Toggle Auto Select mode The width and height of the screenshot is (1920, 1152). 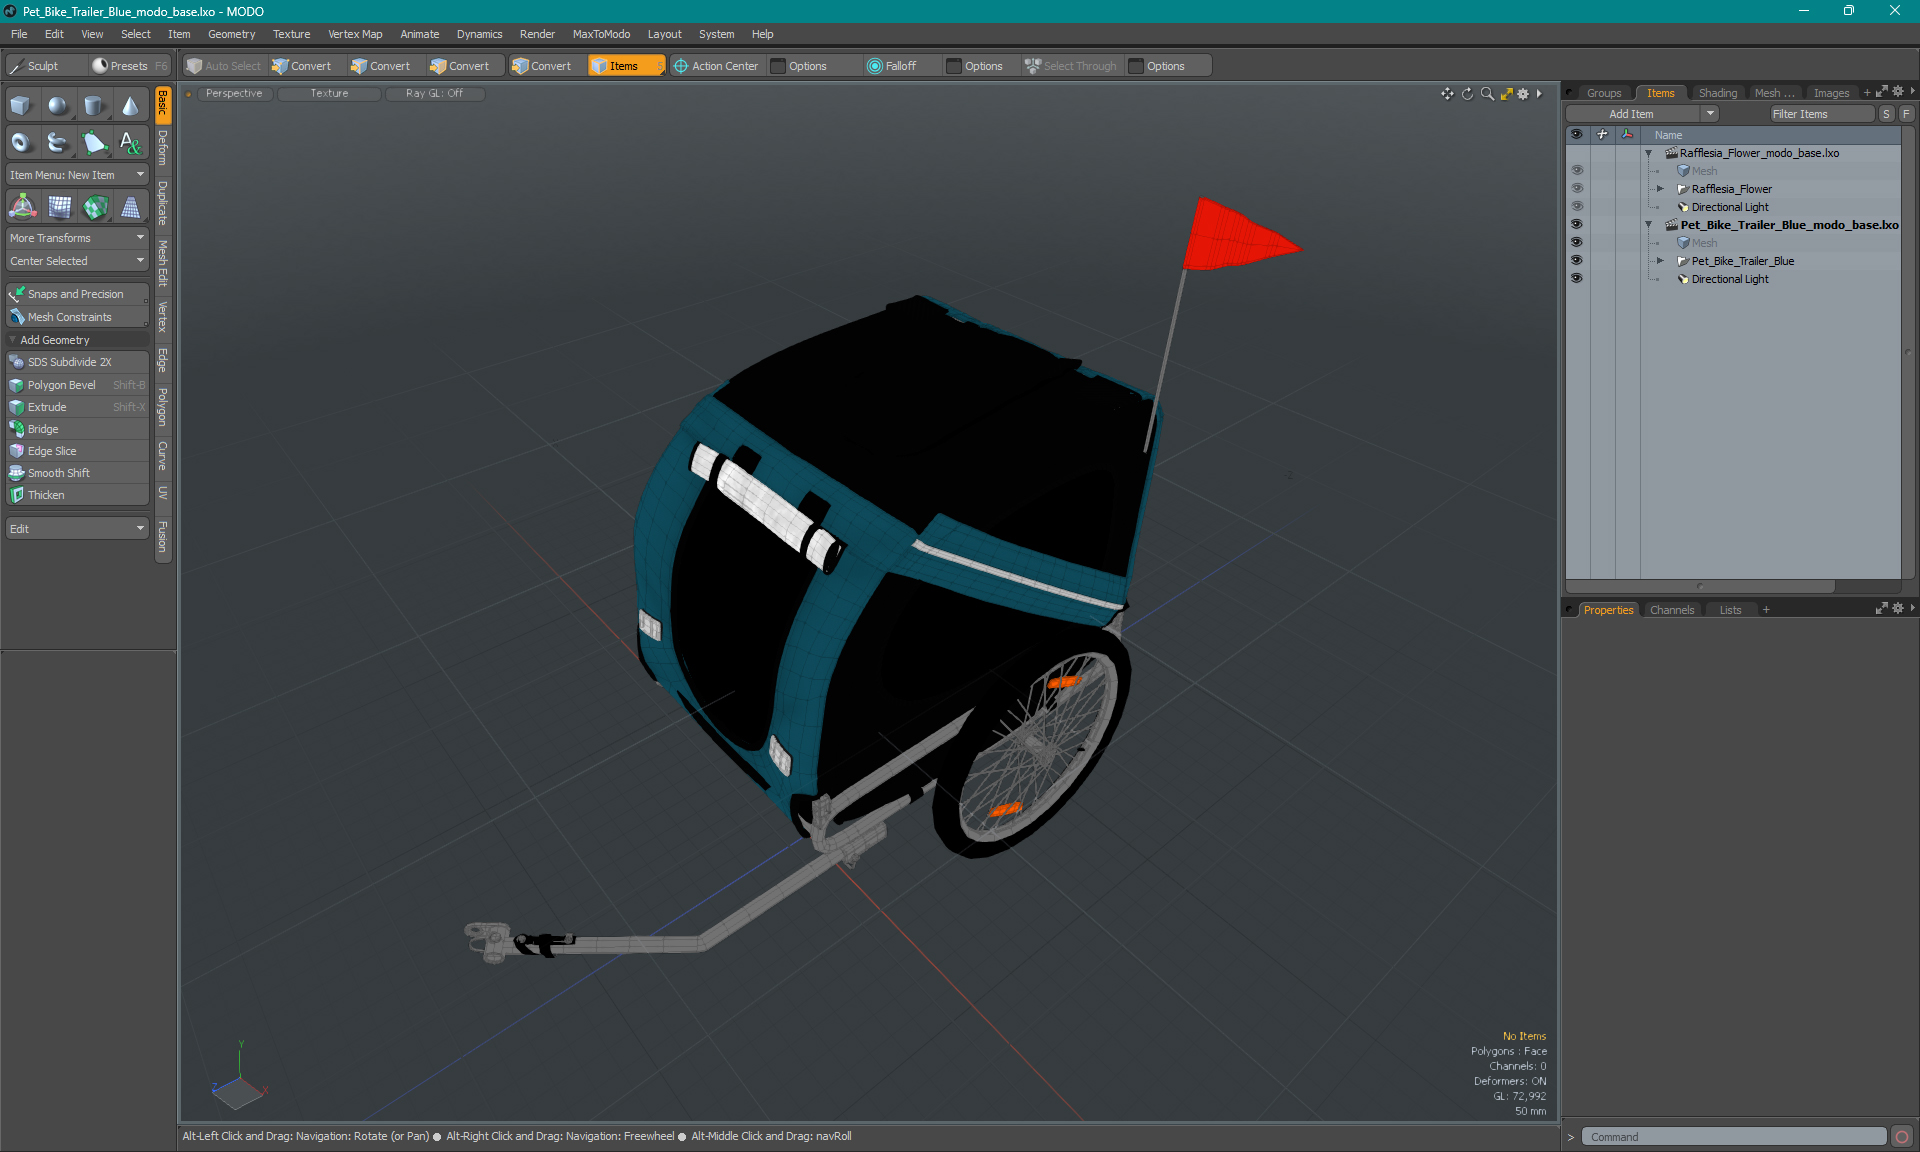[x=224, y=66]
